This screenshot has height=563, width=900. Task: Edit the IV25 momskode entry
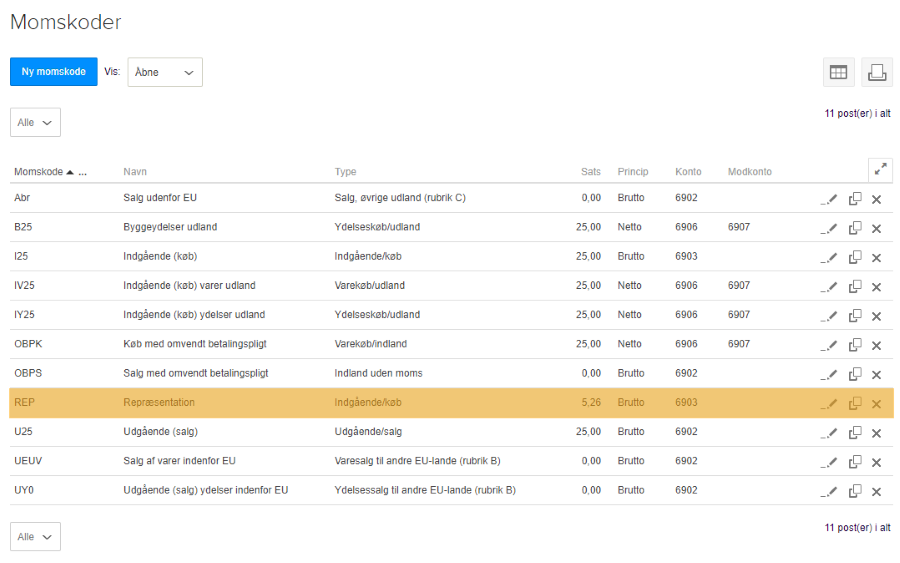click(829, 287)
